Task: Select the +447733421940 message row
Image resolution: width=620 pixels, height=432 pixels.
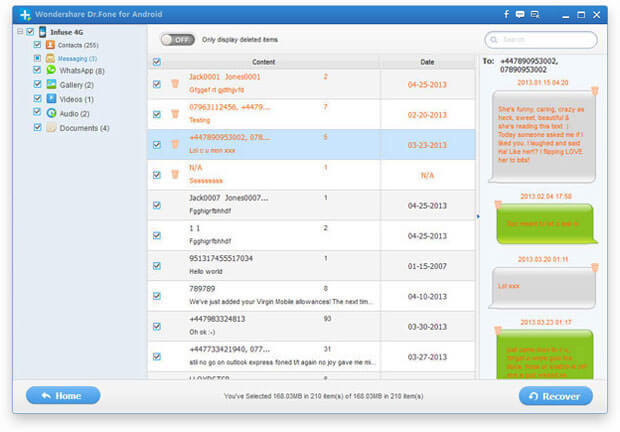Action: click(x=311, y=357)
